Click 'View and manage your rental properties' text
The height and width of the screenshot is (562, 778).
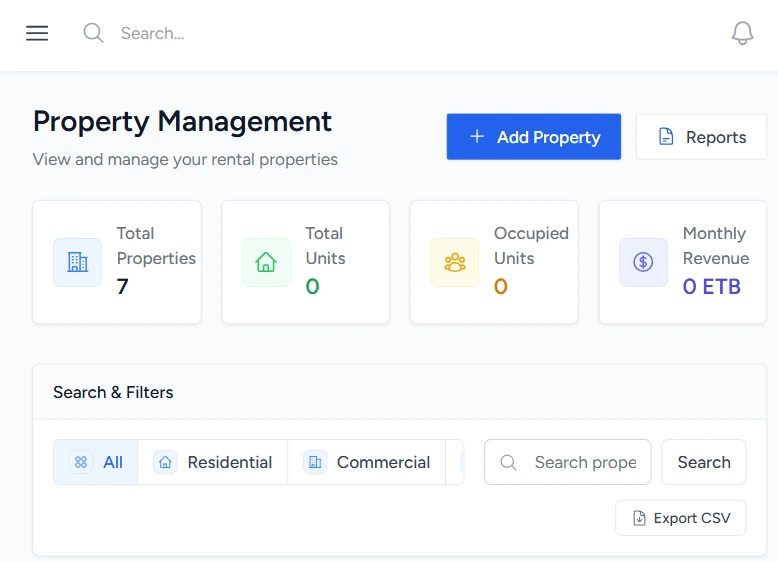coord(185,160)
